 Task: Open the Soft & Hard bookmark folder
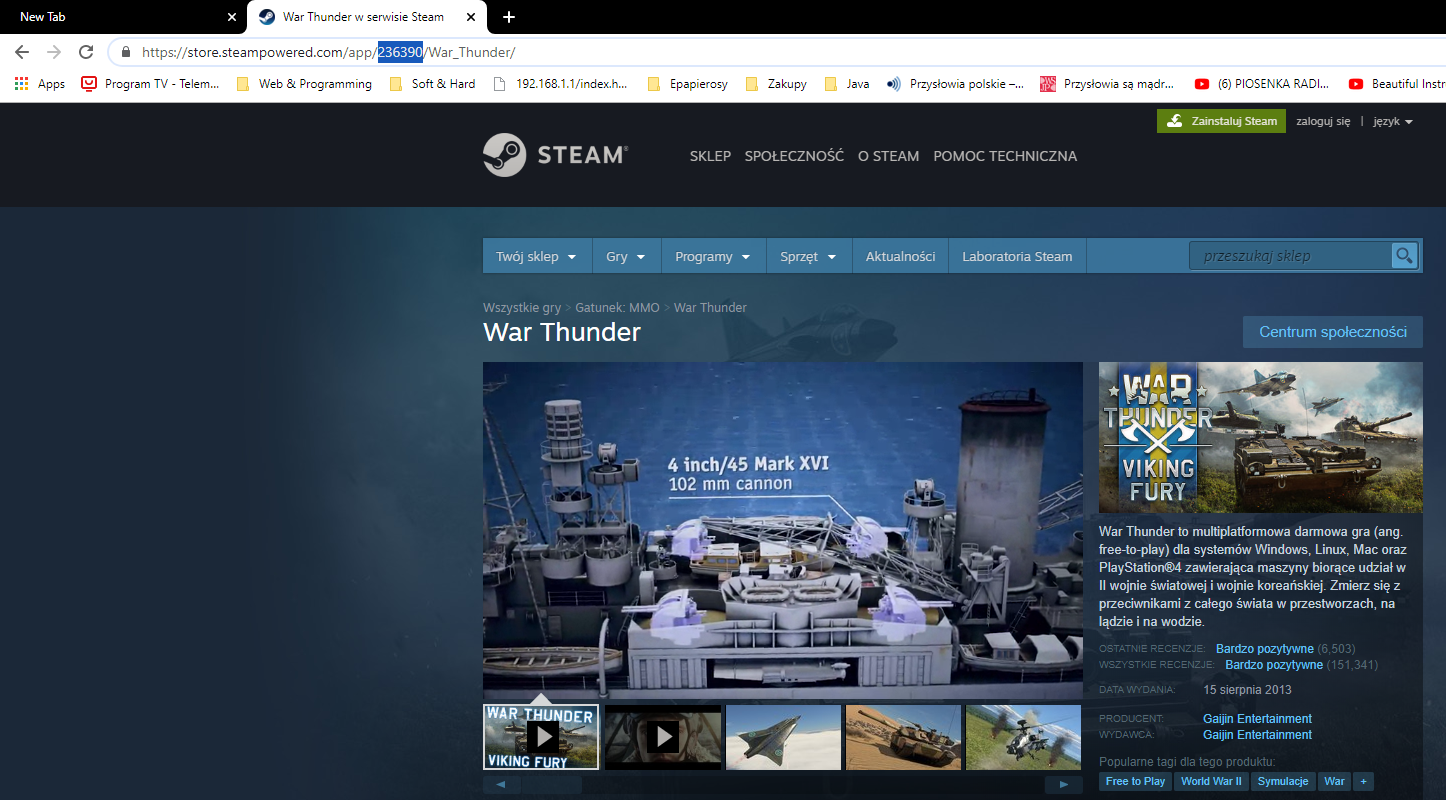[x=432, y=84]
